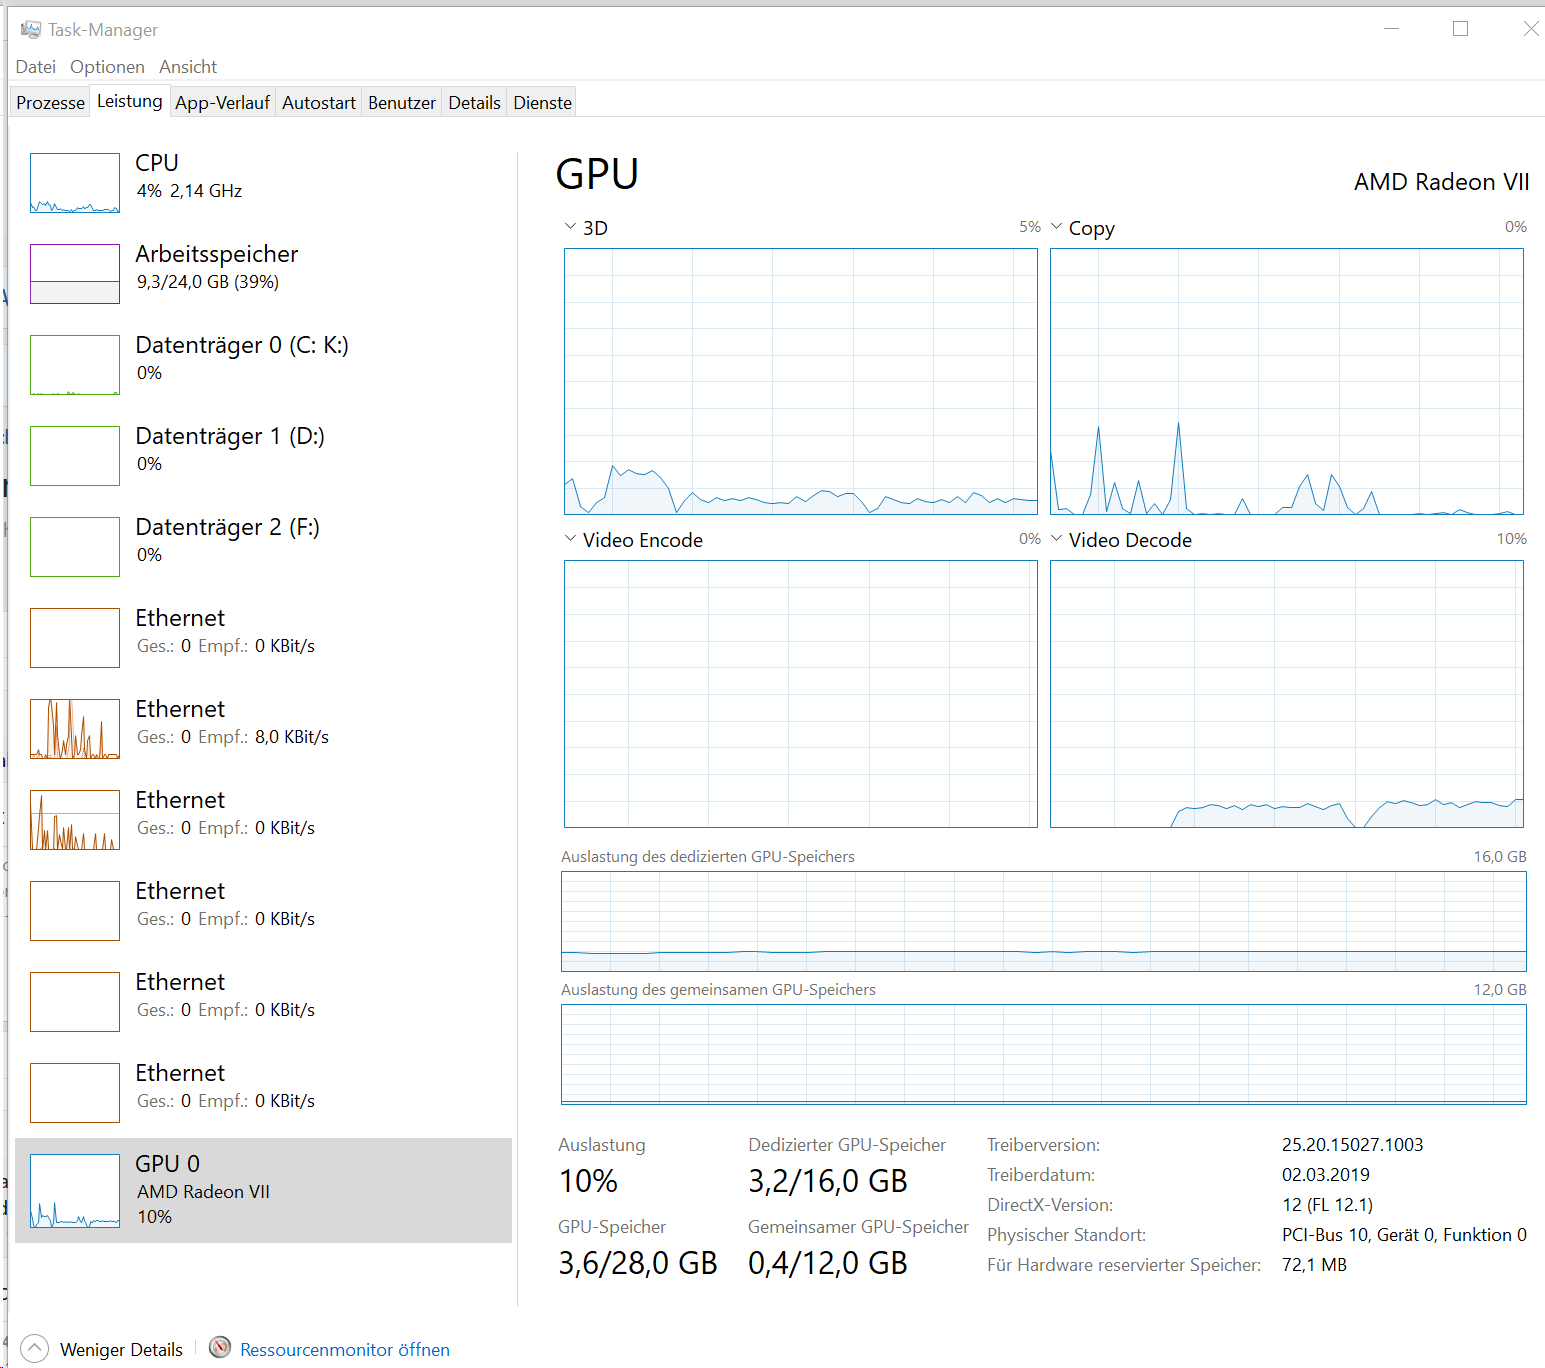
Task: Select the CPU usage thumbnail graph
Action: pyautogui.click(x=75, y=183)
